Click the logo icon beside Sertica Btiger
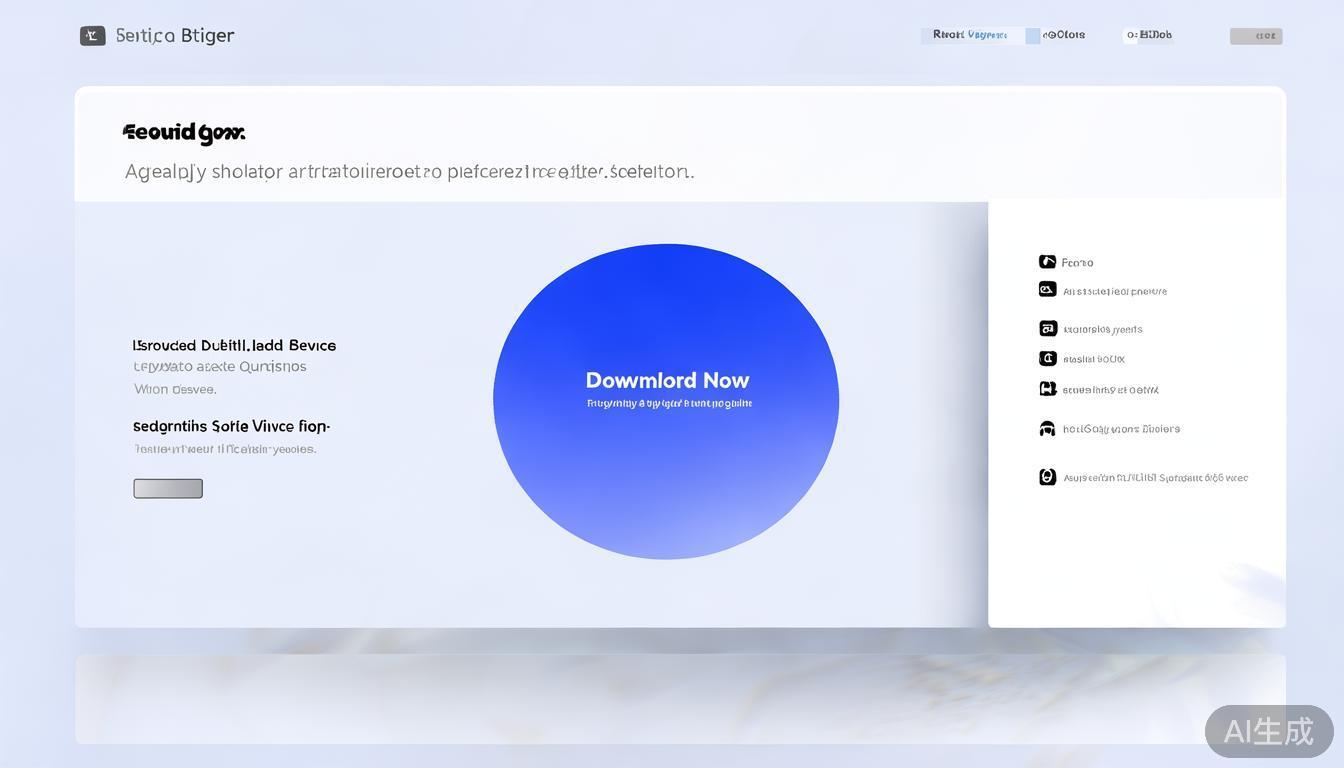This screenshot has height=768, width=1344. (92, 36)
